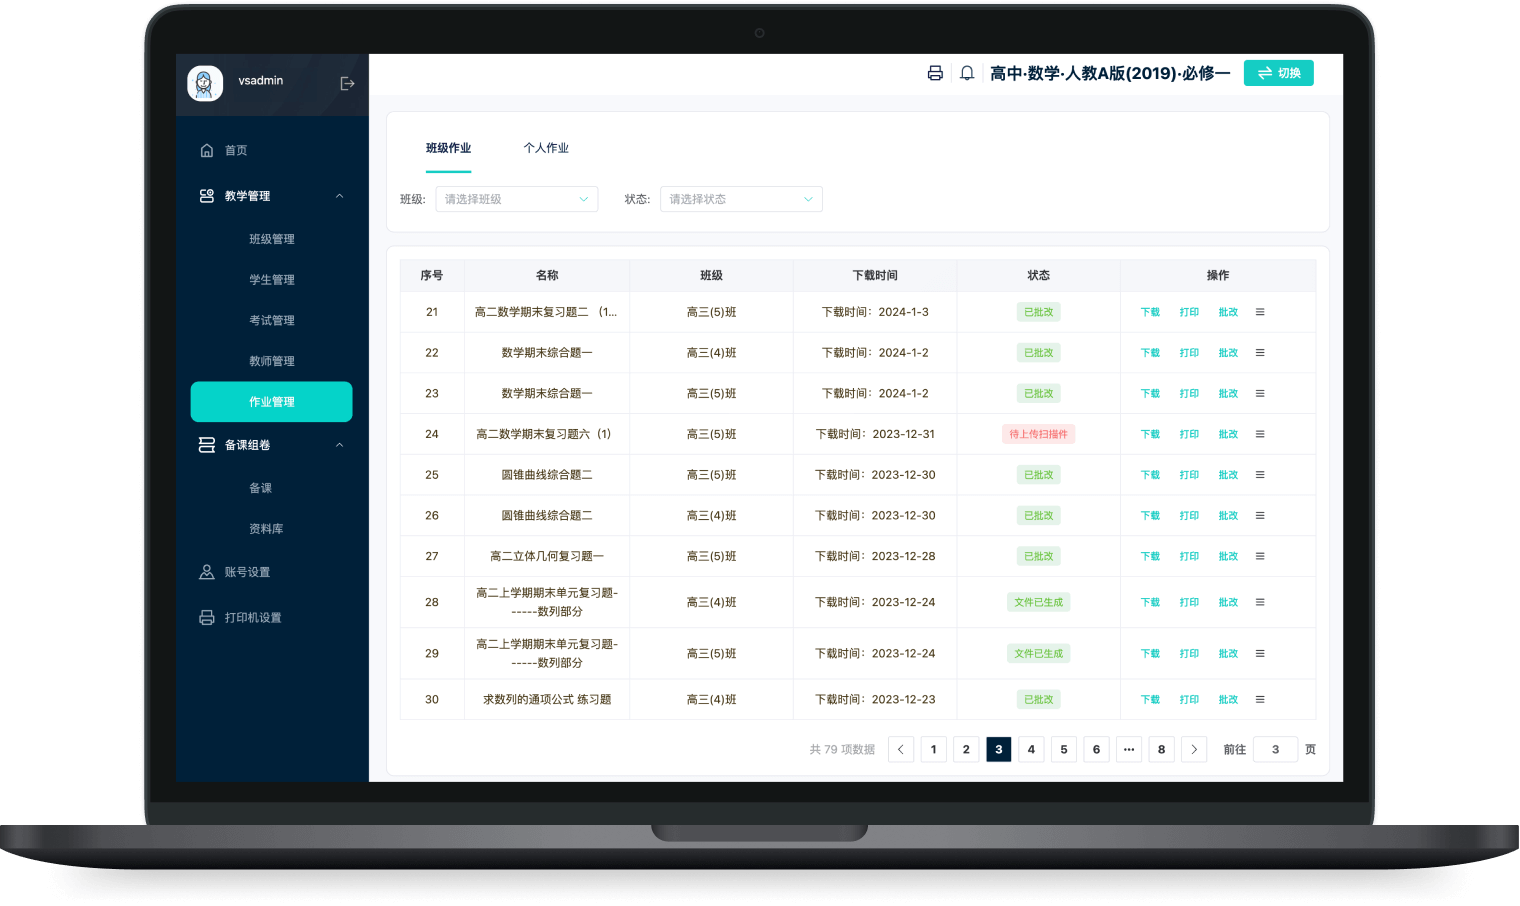Viewport: 1520px width, 906px height.
Task: Click 批改 link in row 29
Action: [1228, 653]
